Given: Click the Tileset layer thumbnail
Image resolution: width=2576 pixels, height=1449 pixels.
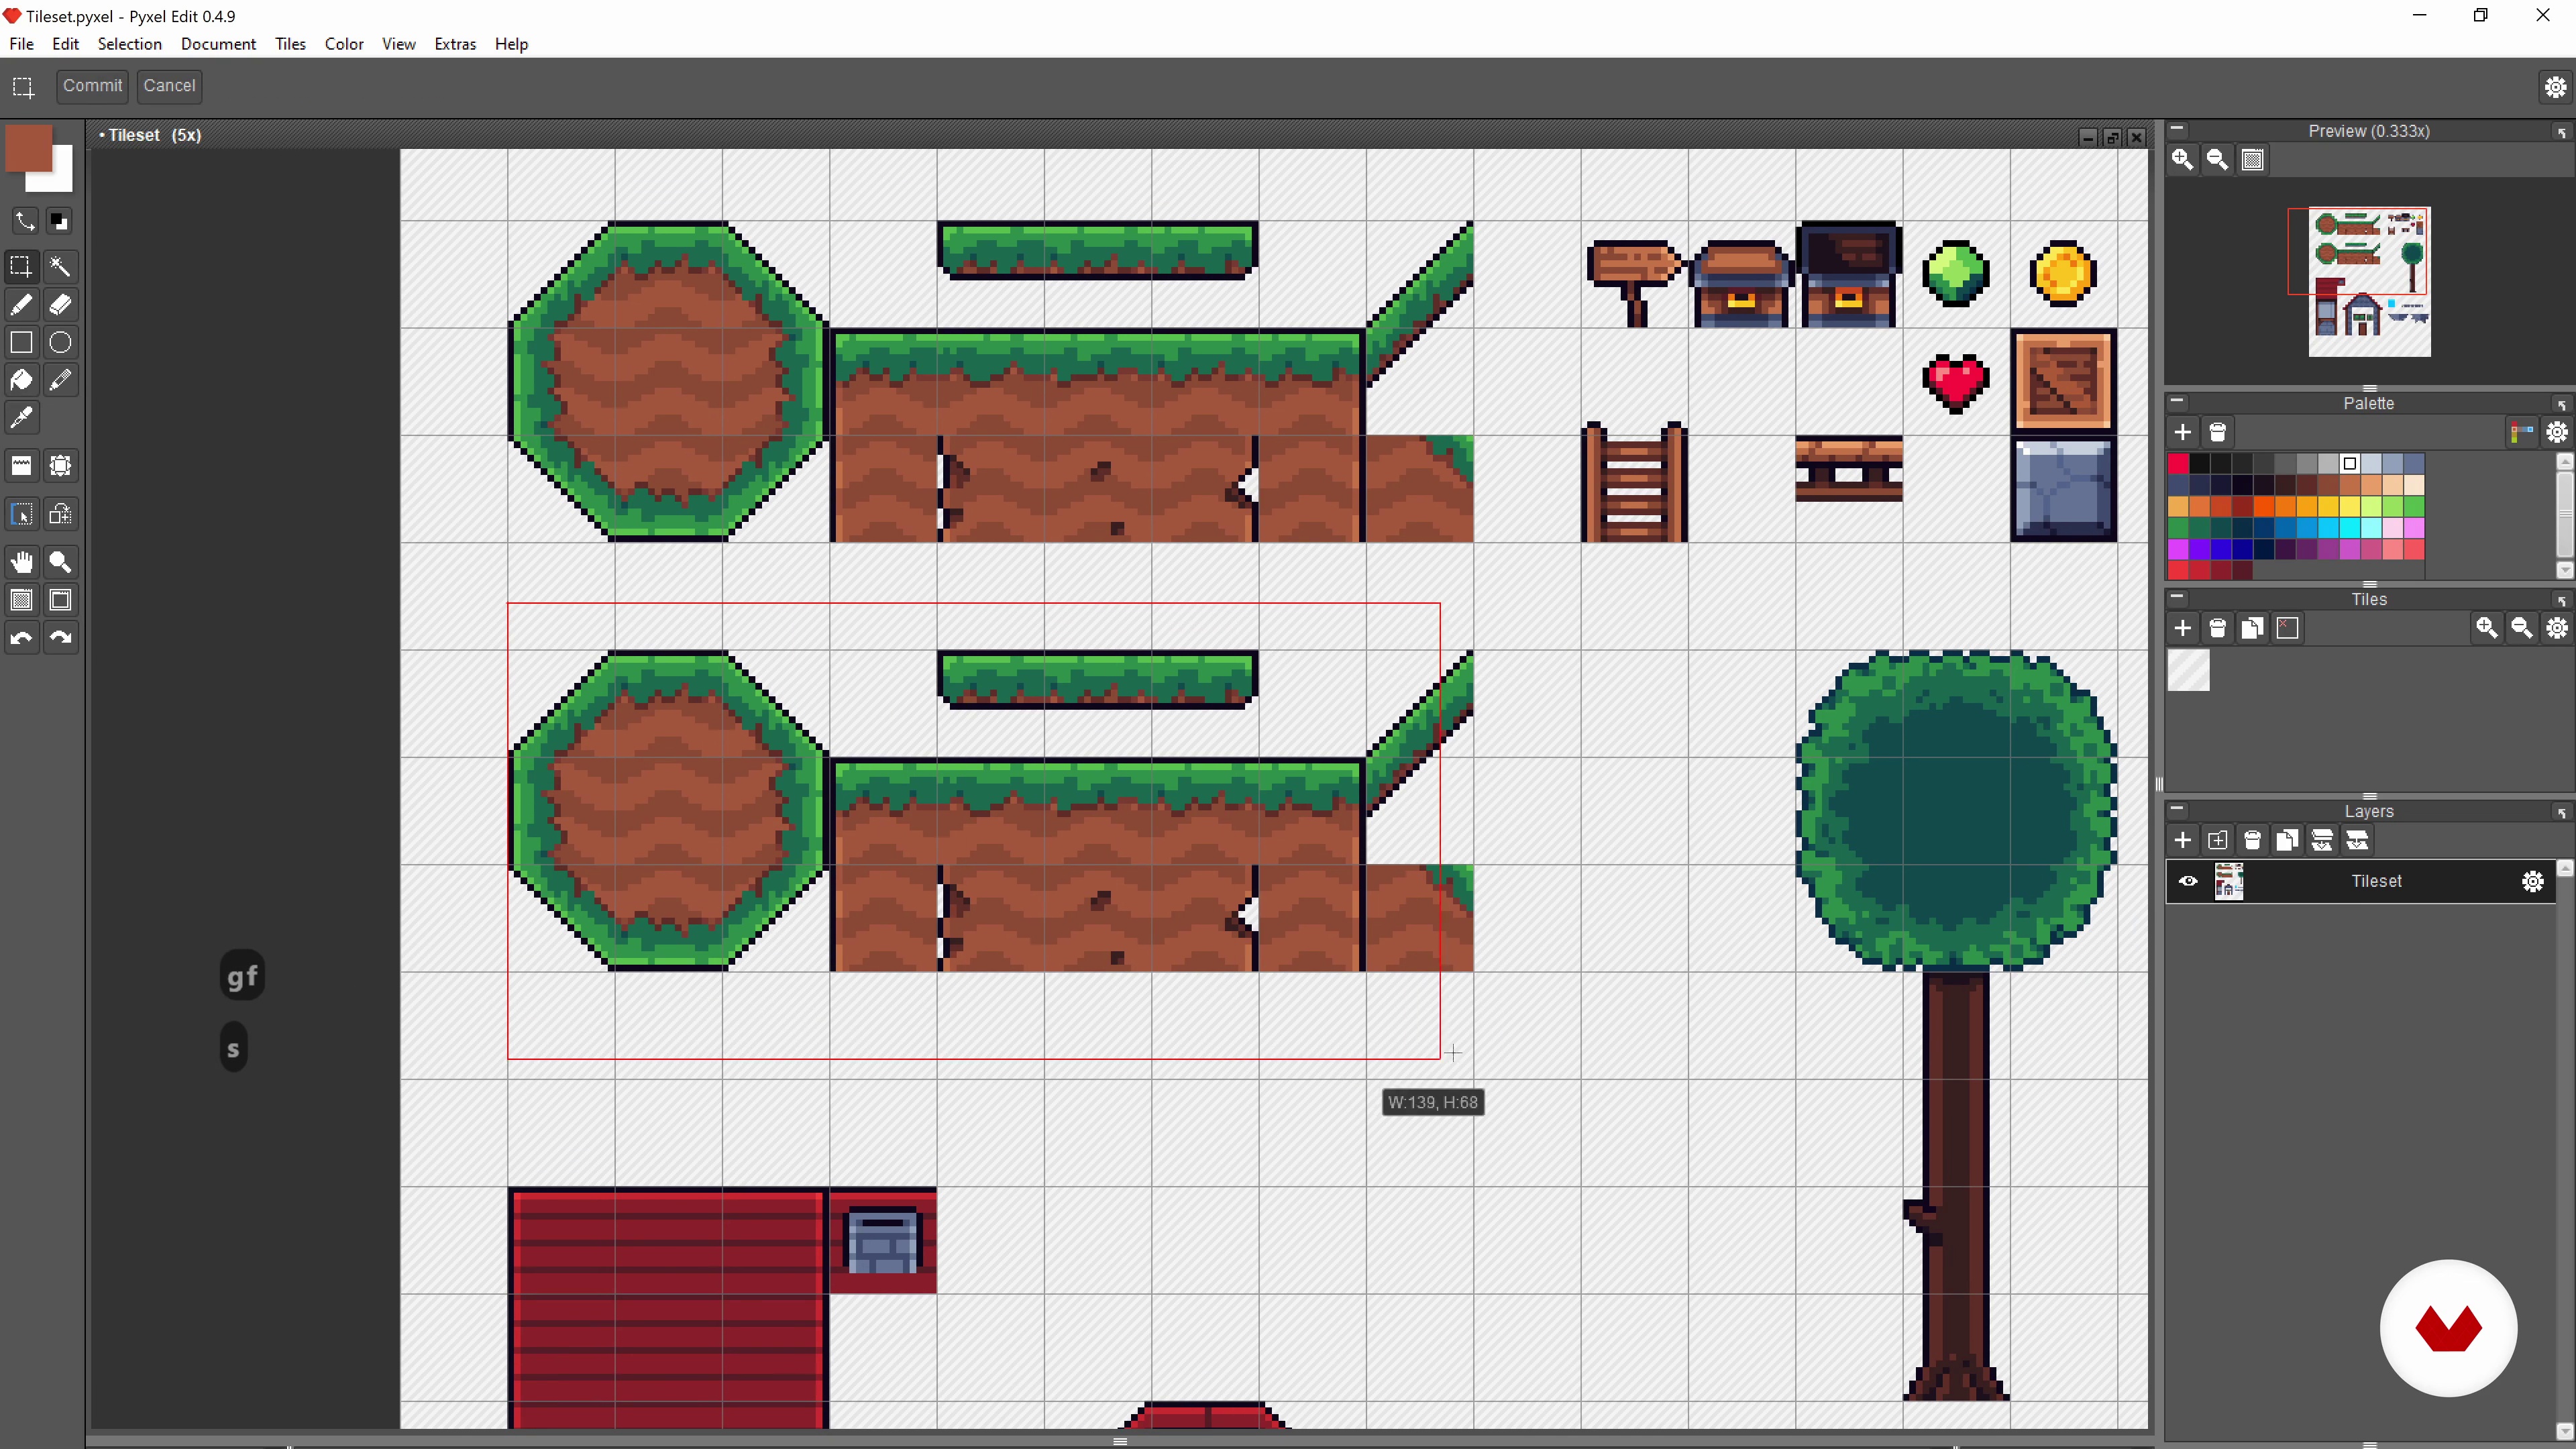Looking at the screenshot, I should point(2228,881).
